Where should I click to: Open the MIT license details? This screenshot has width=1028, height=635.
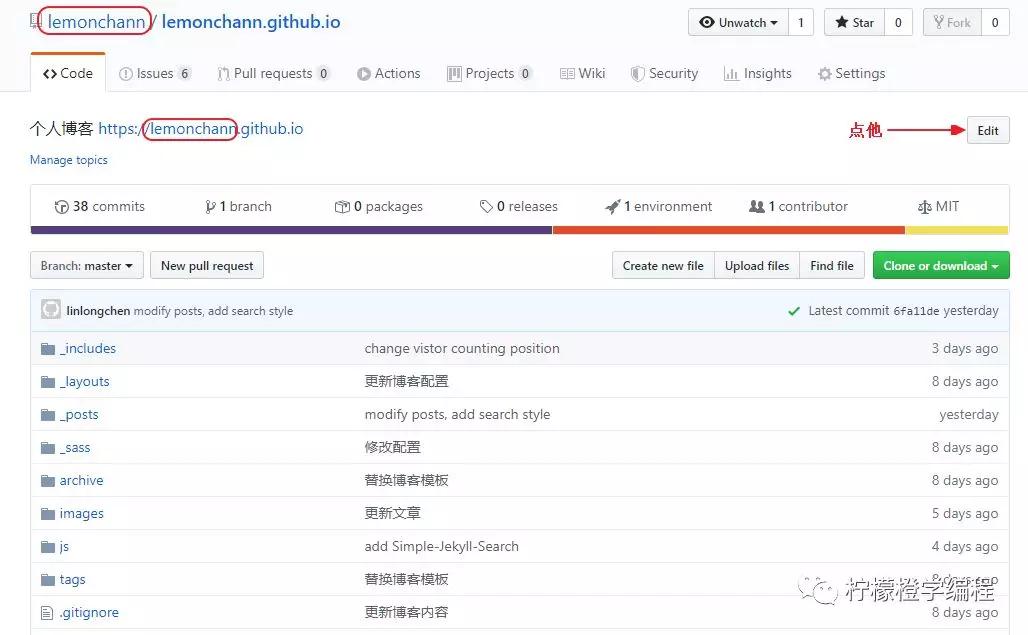pos(938,206)
